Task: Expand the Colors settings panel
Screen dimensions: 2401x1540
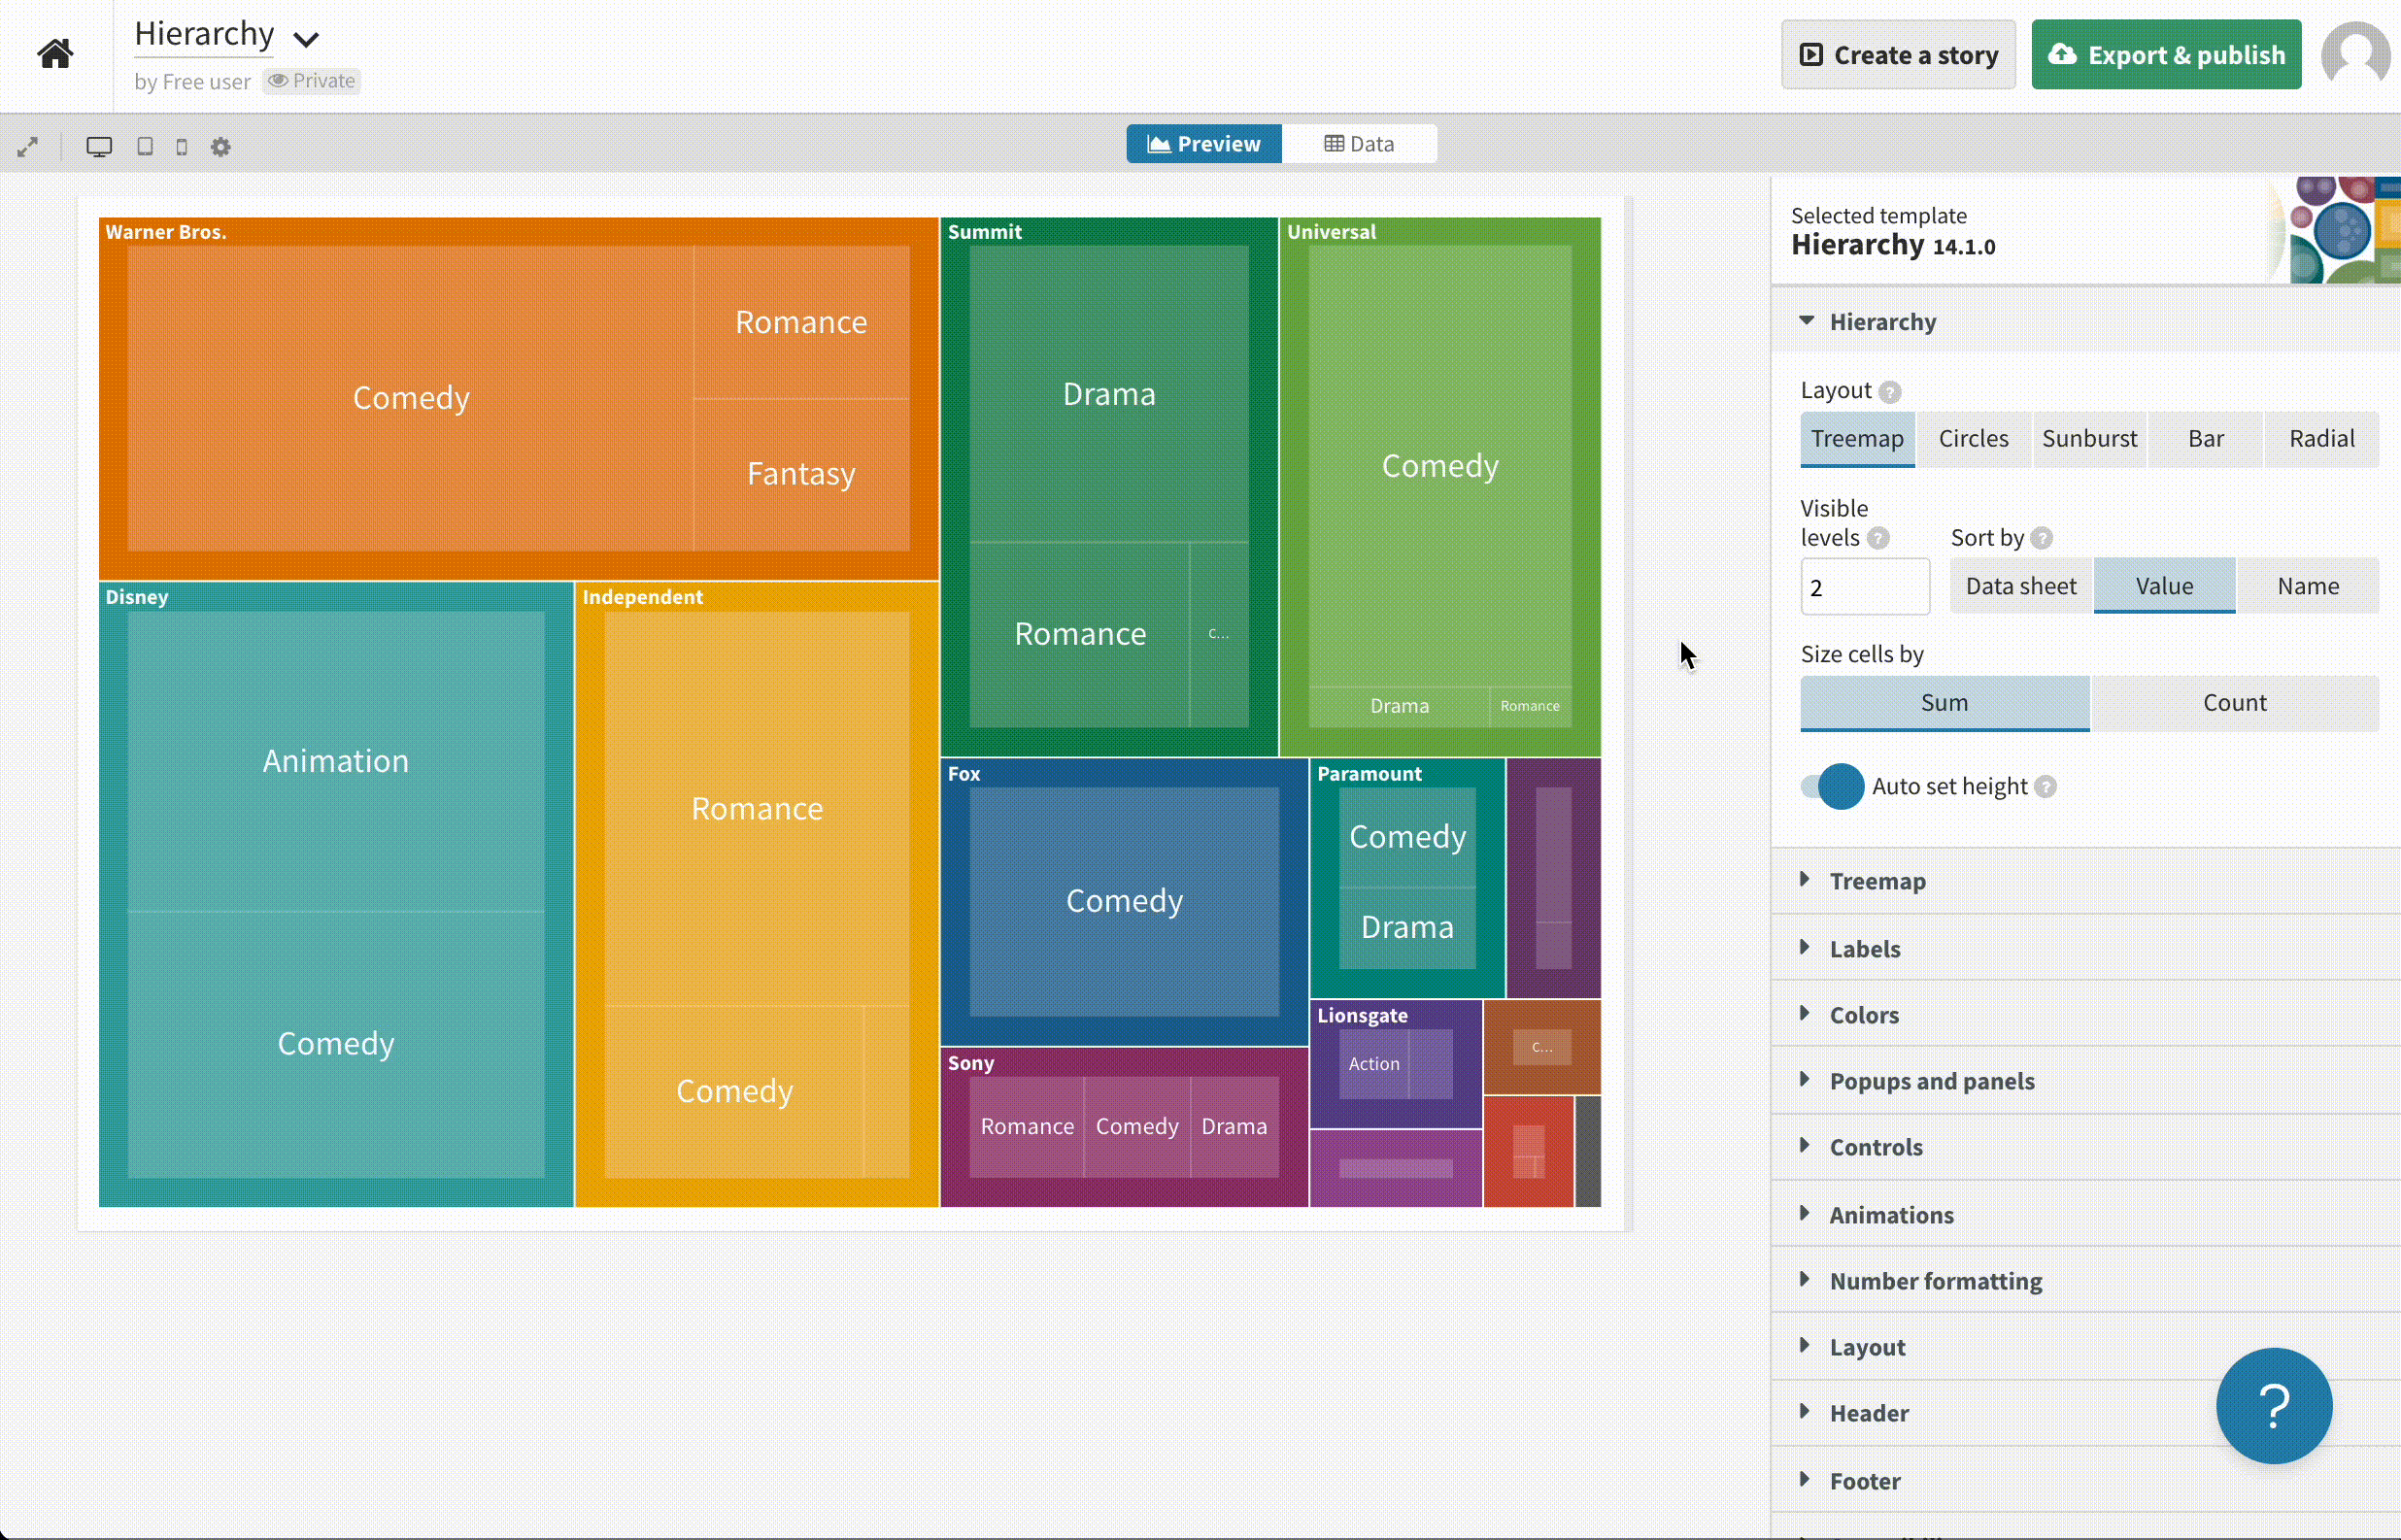Action: (x=1866, y=1015)
